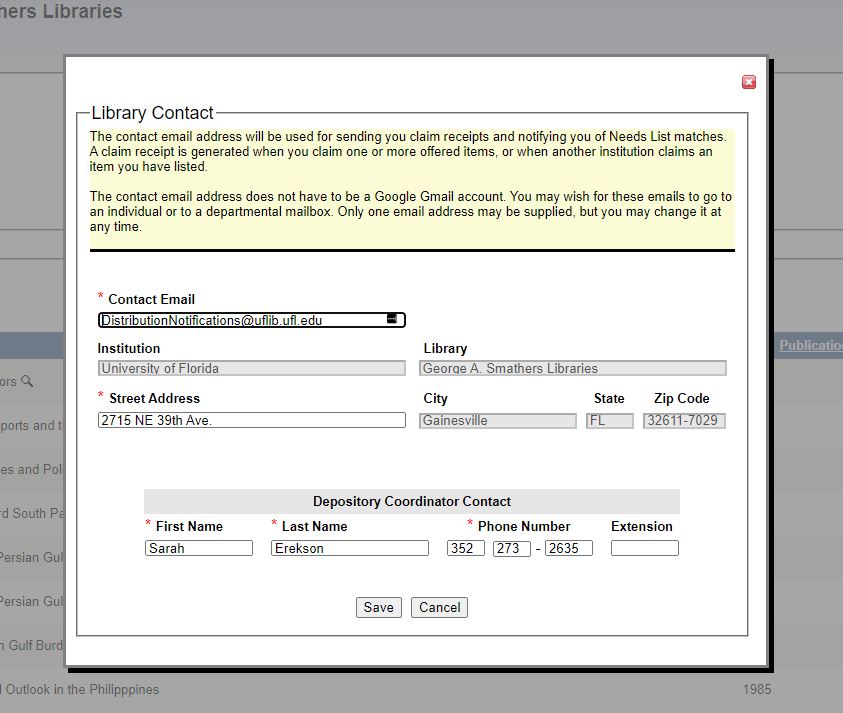Click the Library Contact legend title
843x713 pixels.
pyautogui.click(x=153, y=113)
